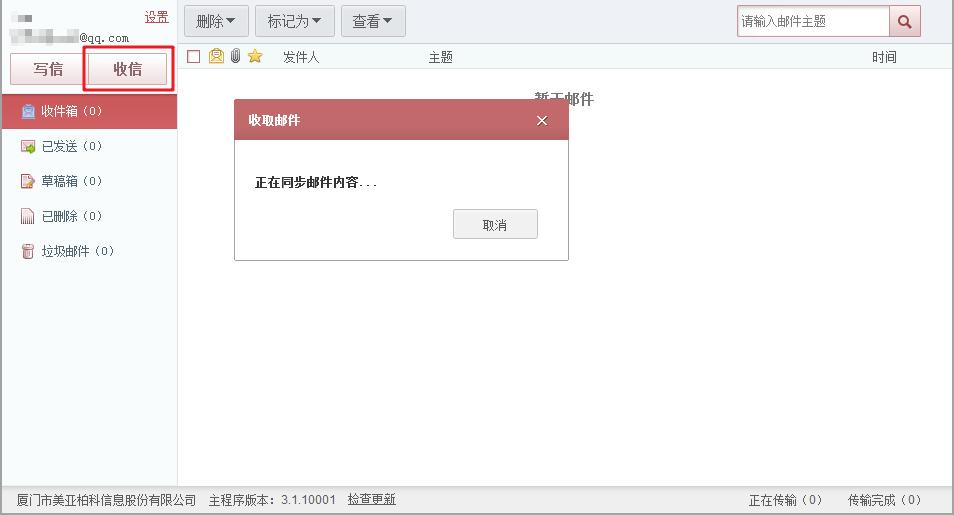Close the 收取邮件 dialog
954x515 pixels.
pos(542,121)
